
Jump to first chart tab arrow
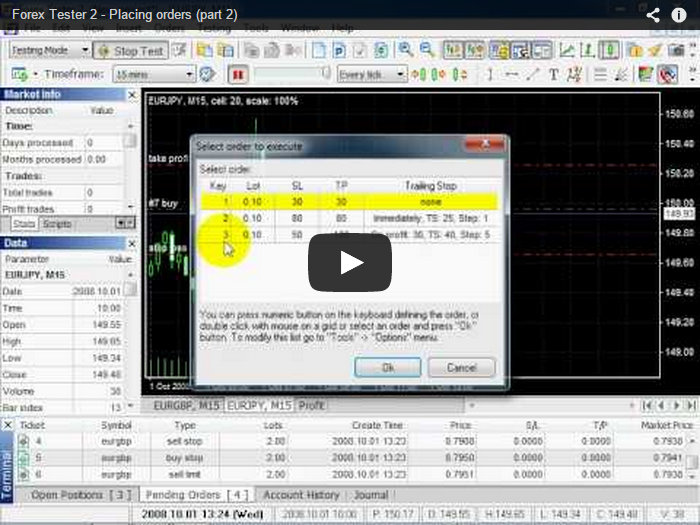click(646, 405)
